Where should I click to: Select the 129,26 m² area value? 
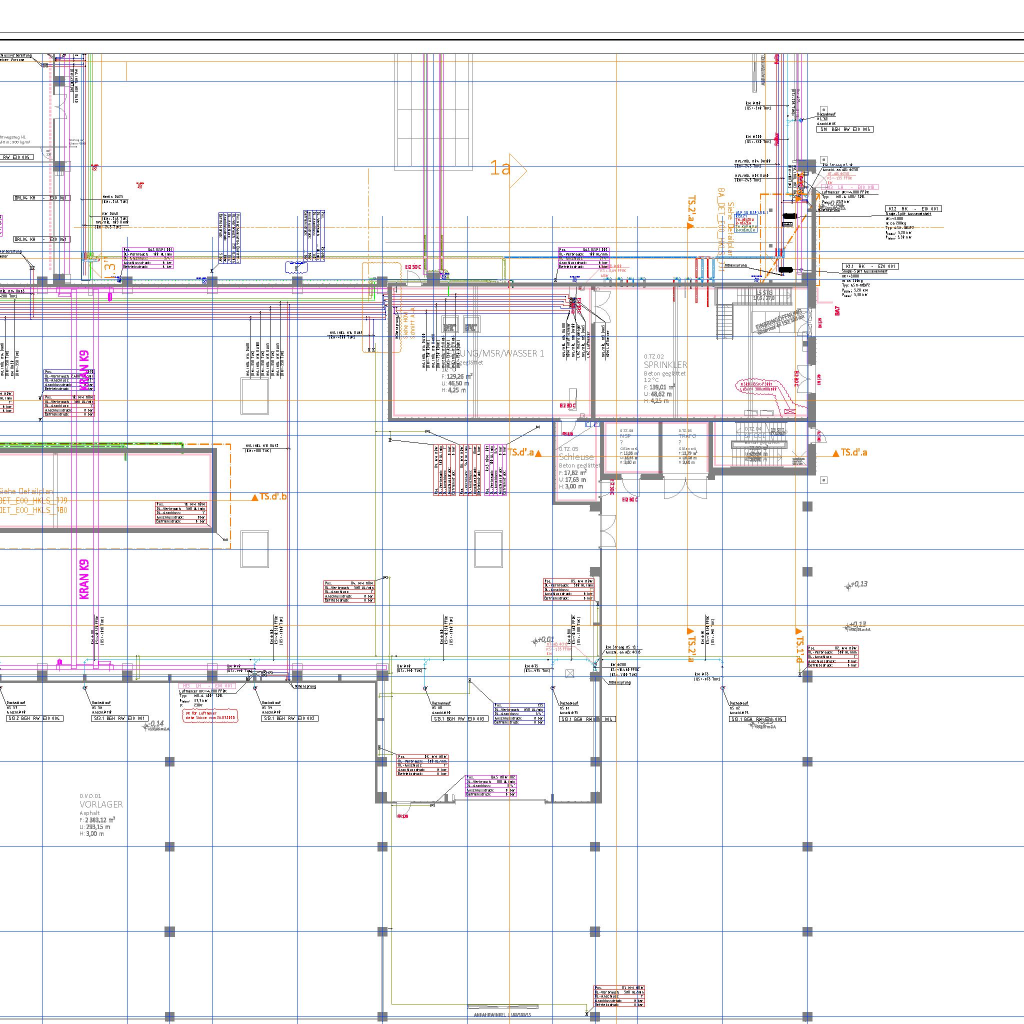pos(459,376)
